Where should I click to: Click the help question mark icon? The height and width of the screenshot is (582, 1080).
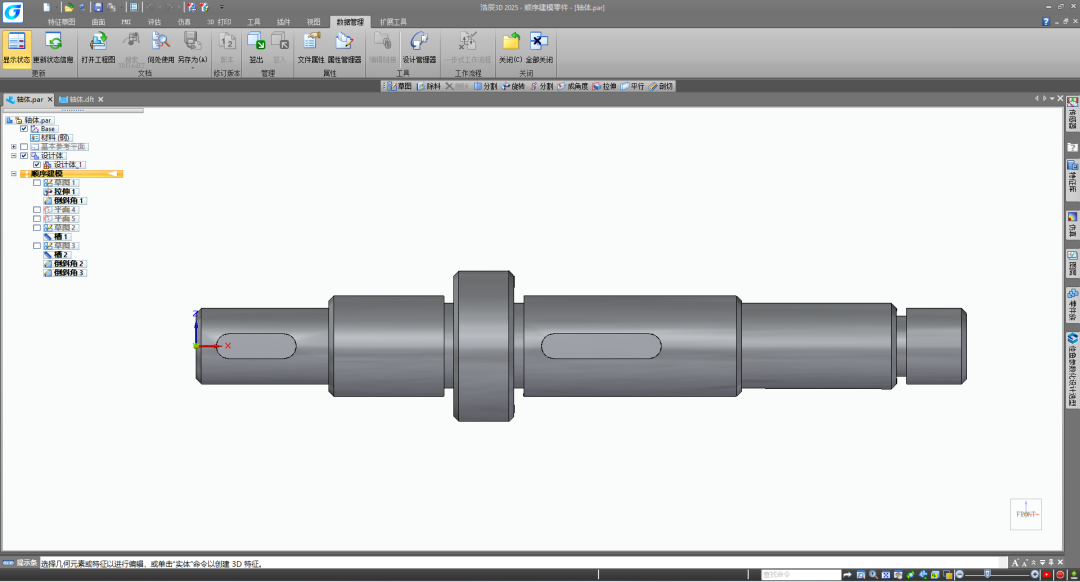pos(1046,22)
